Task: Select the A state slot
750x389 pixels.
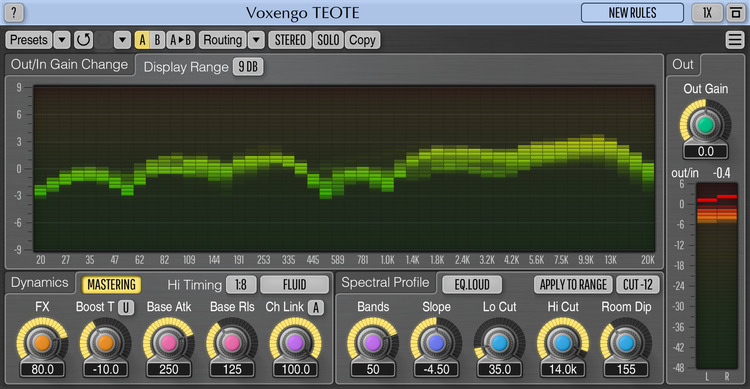Action: tap(142, 40)
